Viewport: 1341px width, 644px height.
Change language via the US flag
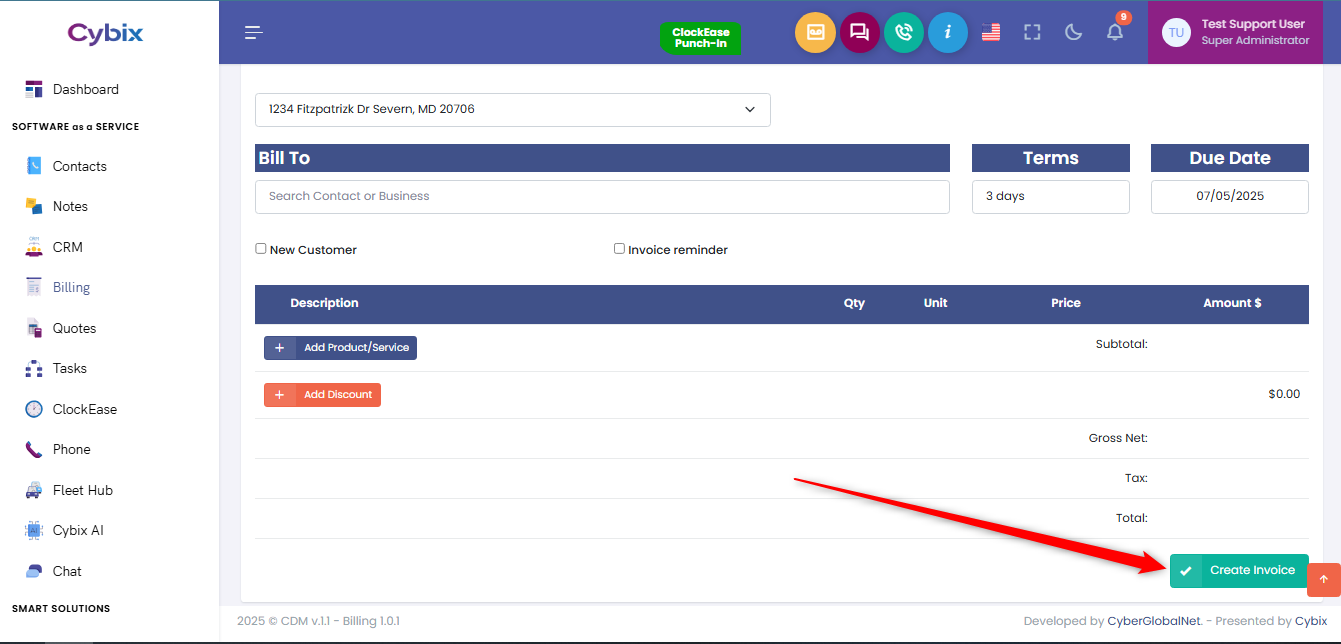pos(991,32)
